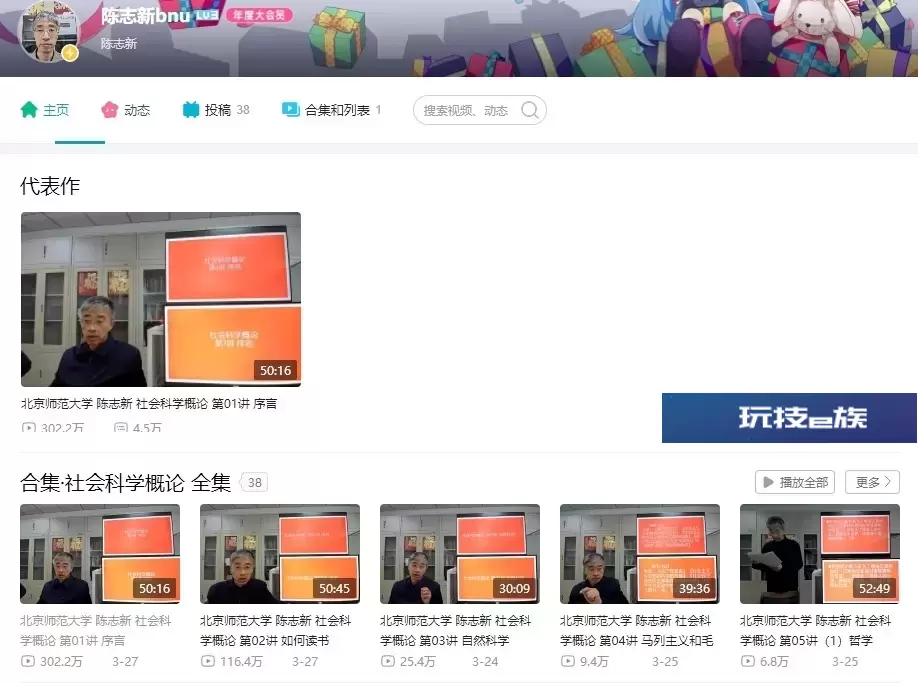The width and height of the screenshot is (918, 684).
Task: Click the pink 动态 icon
Action: 109,110
